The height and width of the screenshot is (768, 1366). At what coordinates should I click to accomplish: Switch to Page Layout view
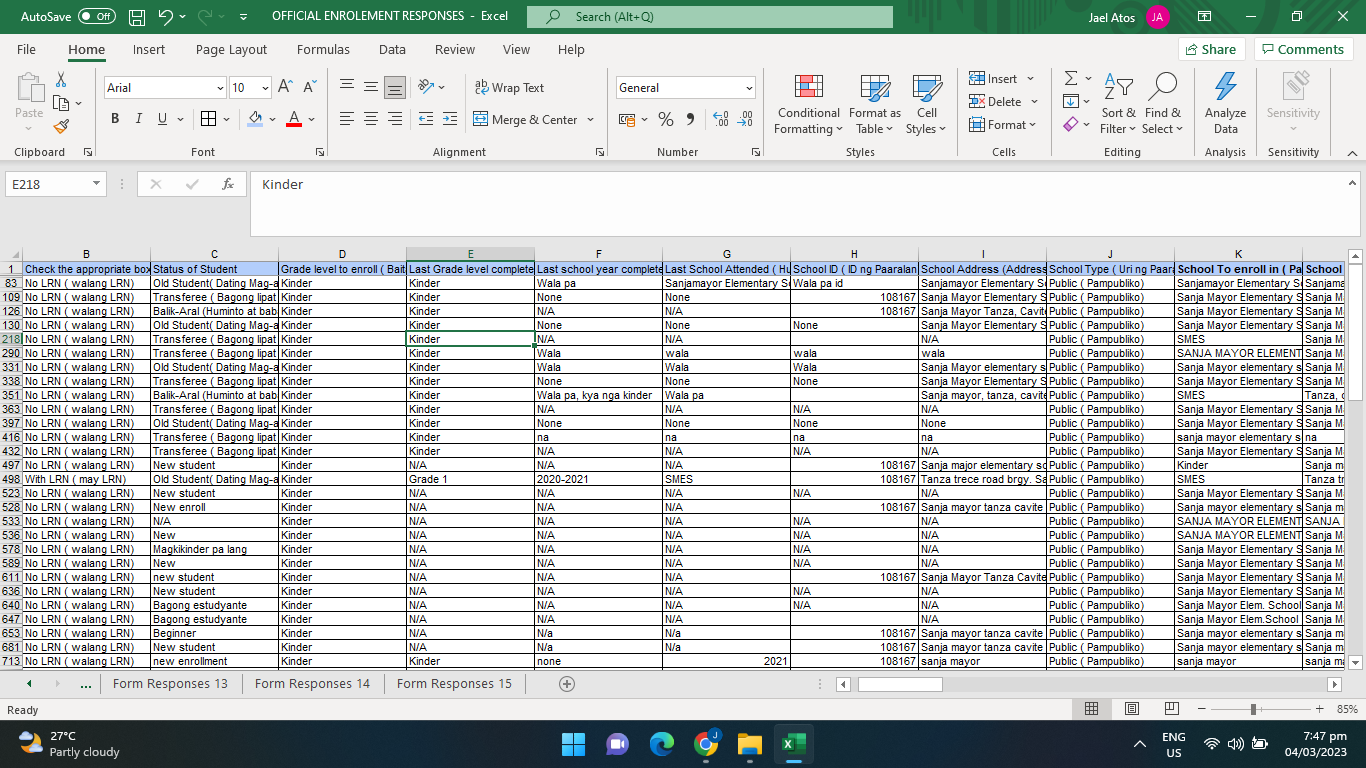[1132, 709]
